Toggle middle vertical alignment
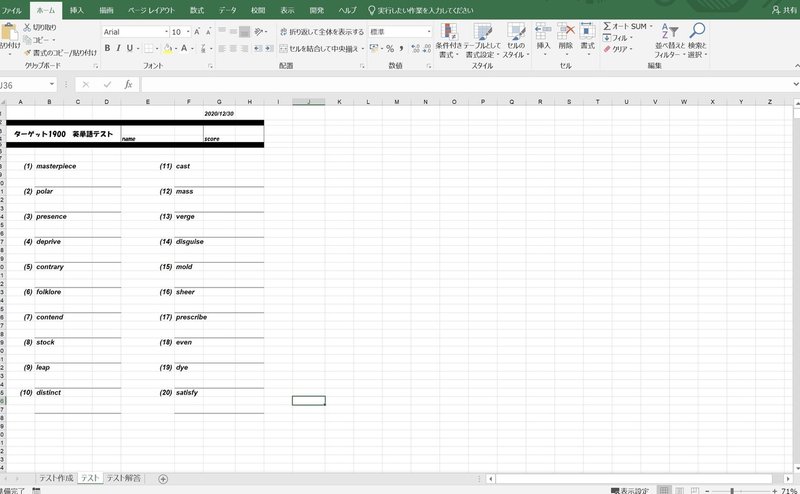Image resolution: width=800 pixels, height=494 pixels. [x=233, y=32]
